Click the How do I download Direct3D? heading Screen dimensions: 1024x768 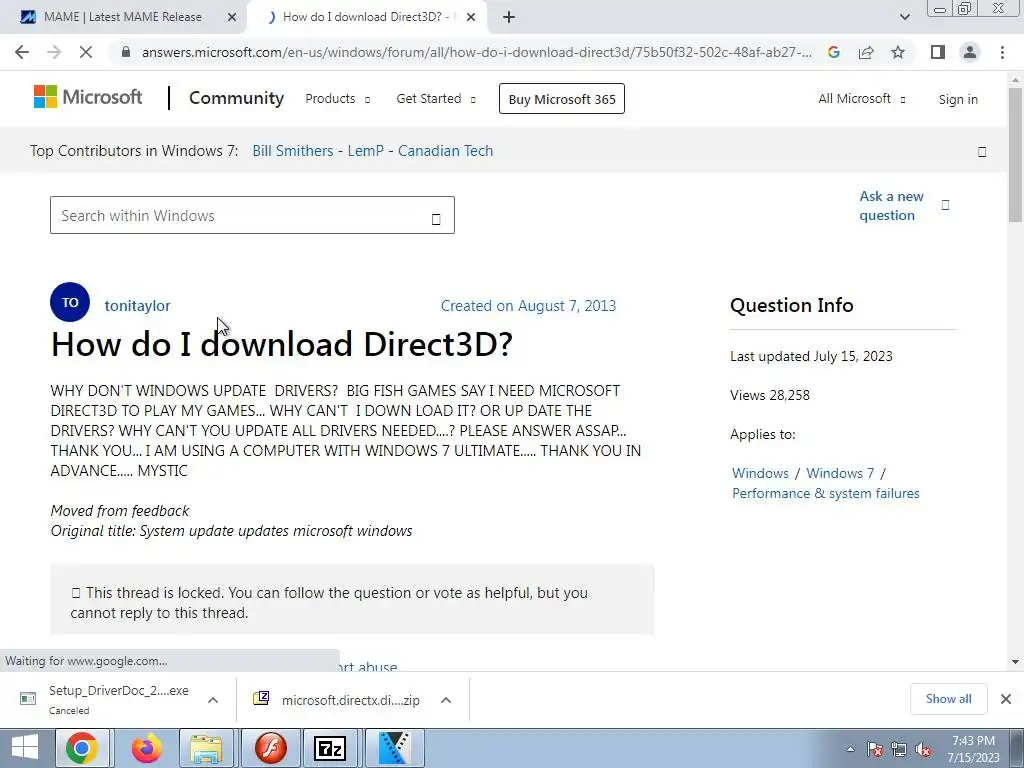click(282, 344)
